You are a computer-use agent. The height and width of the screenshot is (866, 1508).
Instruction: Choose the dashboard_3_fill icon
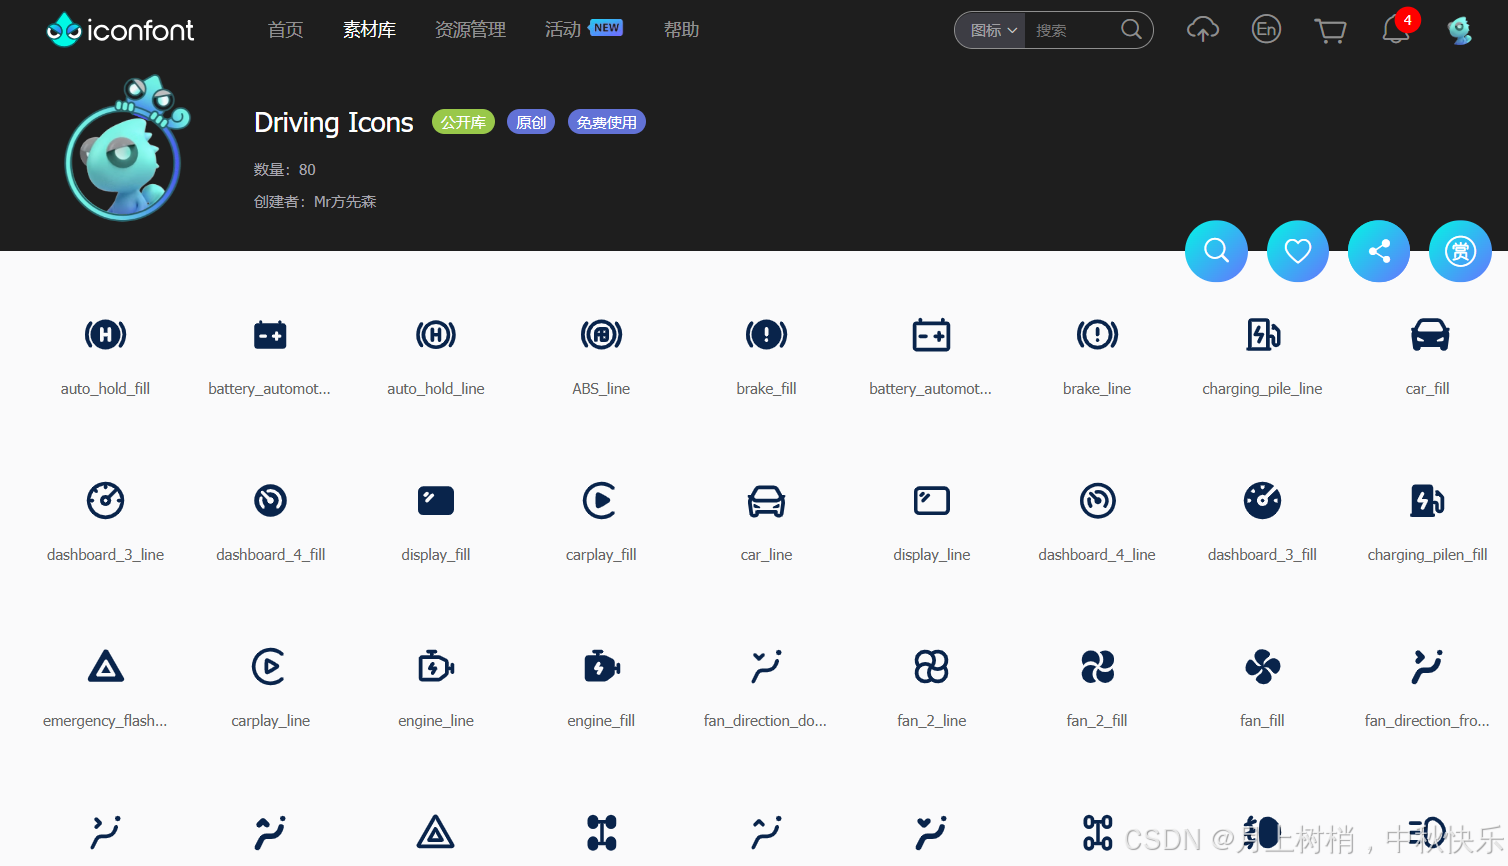tap(1263, 501)
